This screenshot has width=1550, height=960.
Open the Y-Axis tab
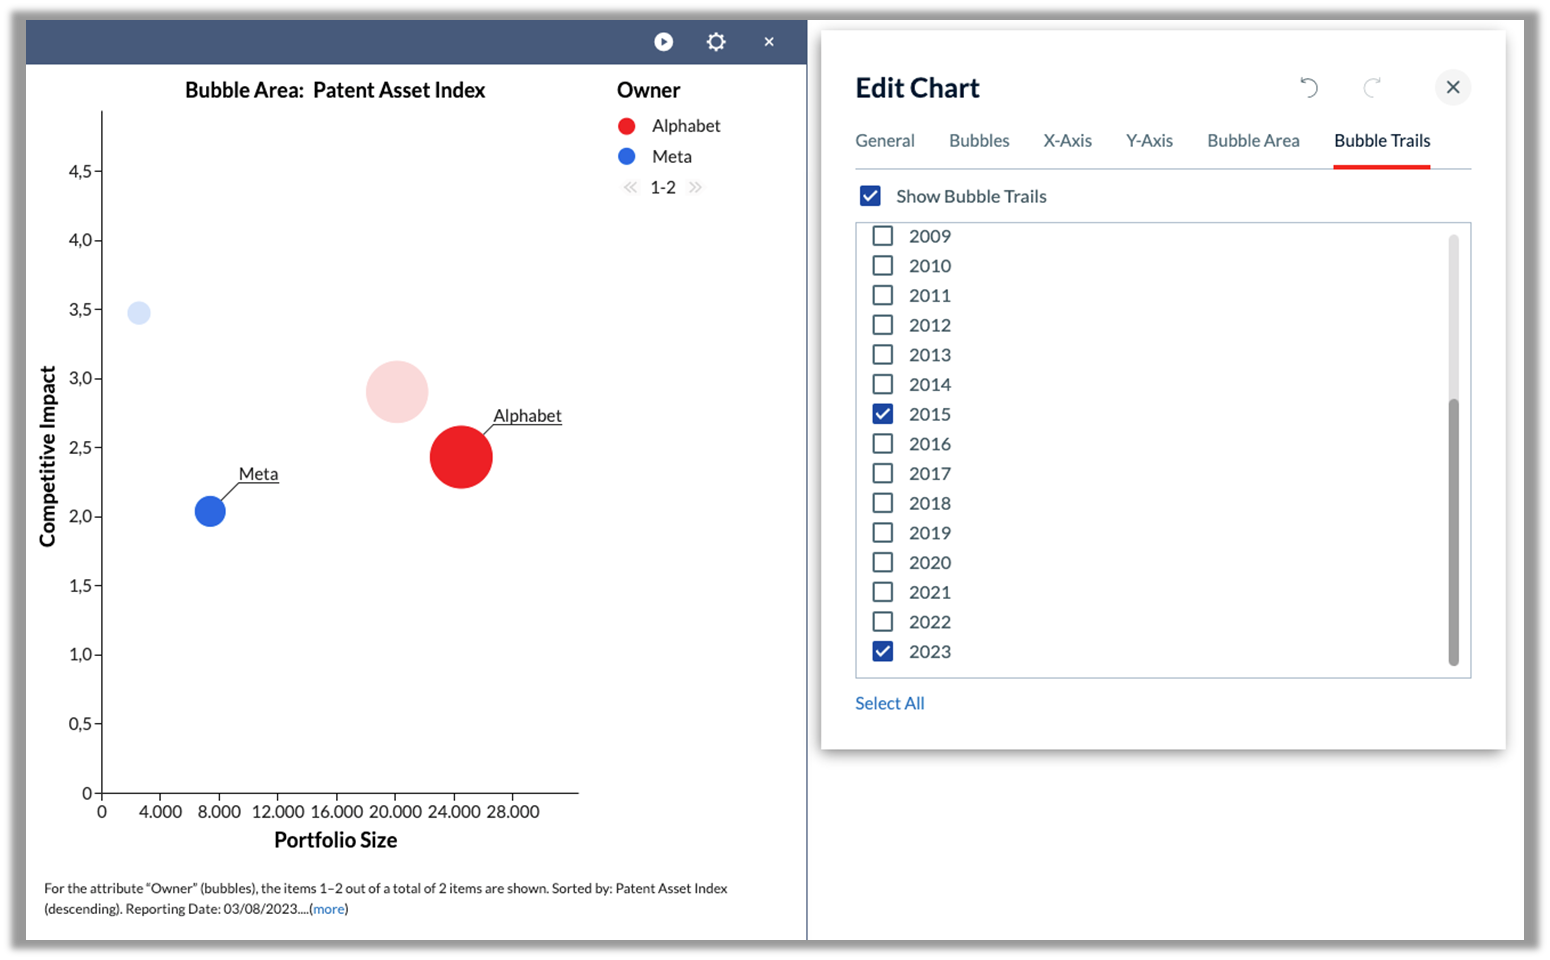(1149, 141)
